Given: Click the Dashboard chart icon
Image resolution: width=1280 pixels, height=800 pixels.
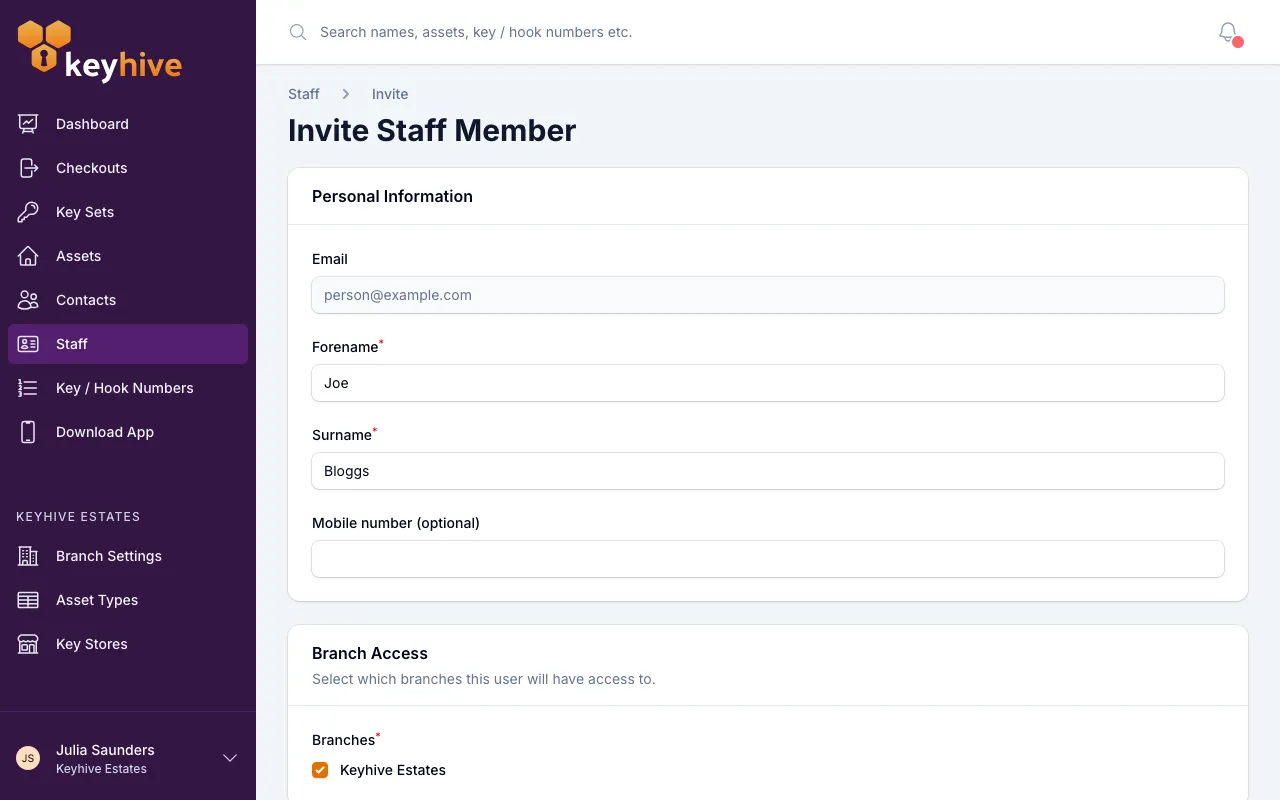Looking at the screenshot, I should pos(28,124).
